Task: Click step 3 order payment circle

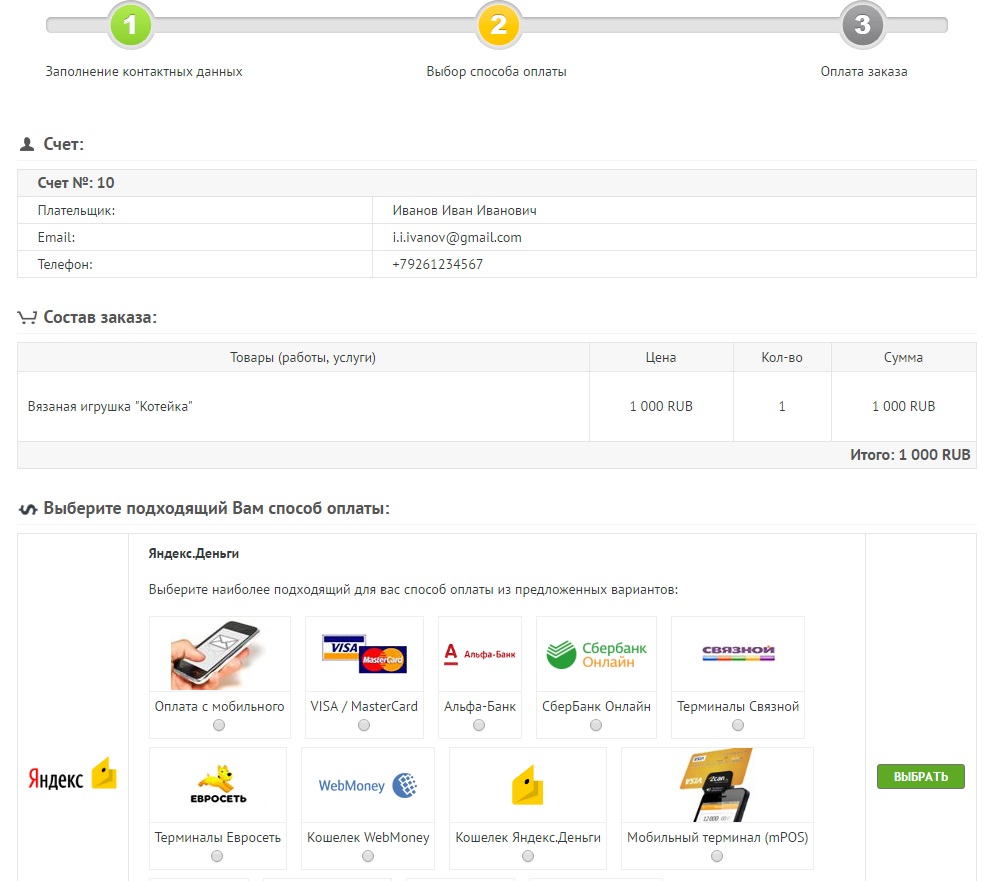Action: 863,24
